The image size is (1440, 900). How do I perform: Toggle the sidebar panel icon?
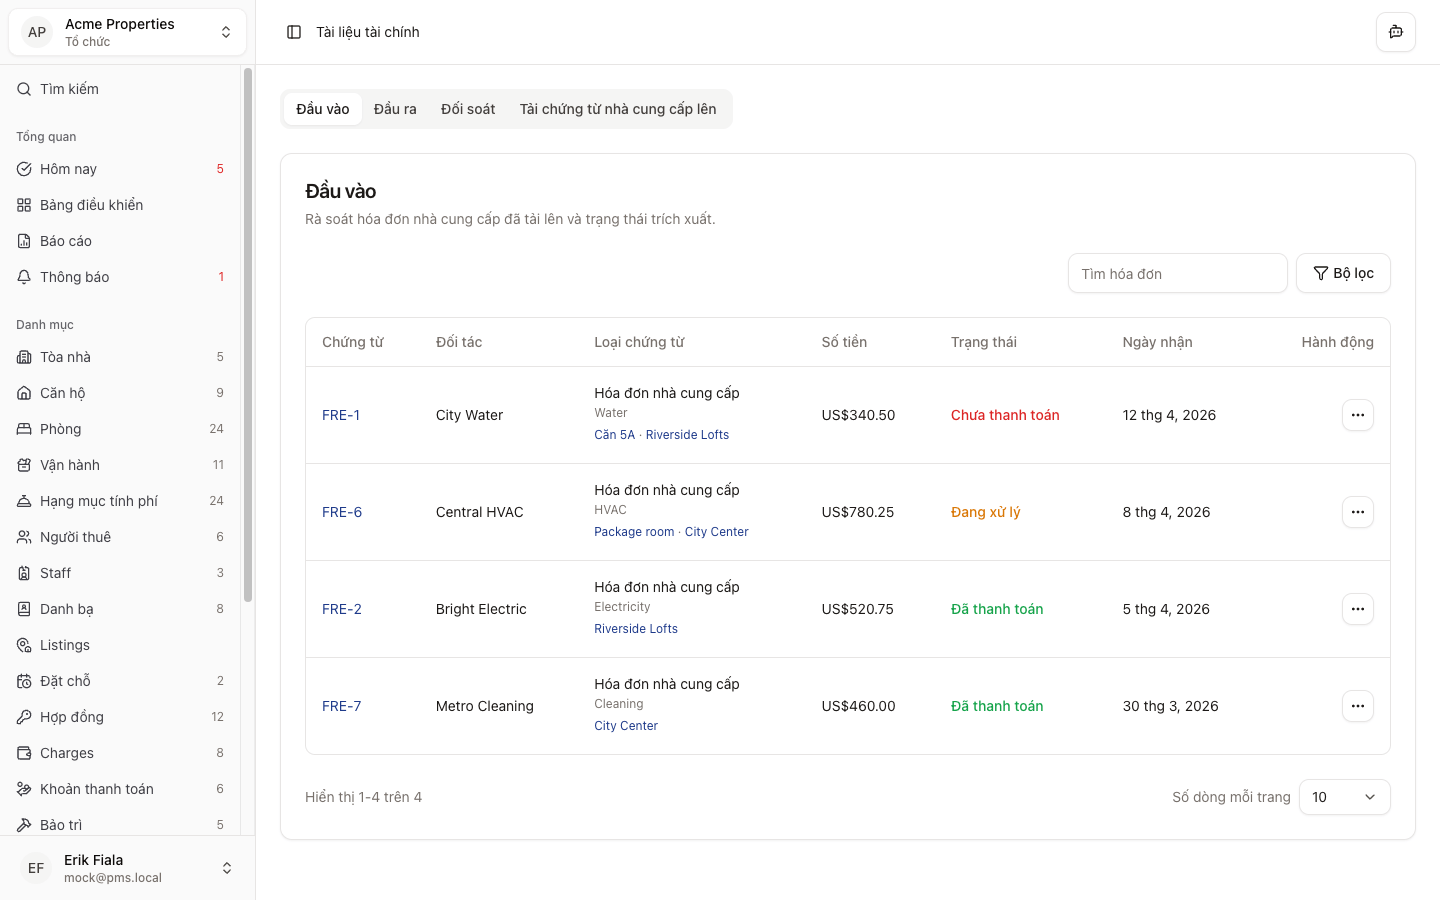click(x=294, y=32)
